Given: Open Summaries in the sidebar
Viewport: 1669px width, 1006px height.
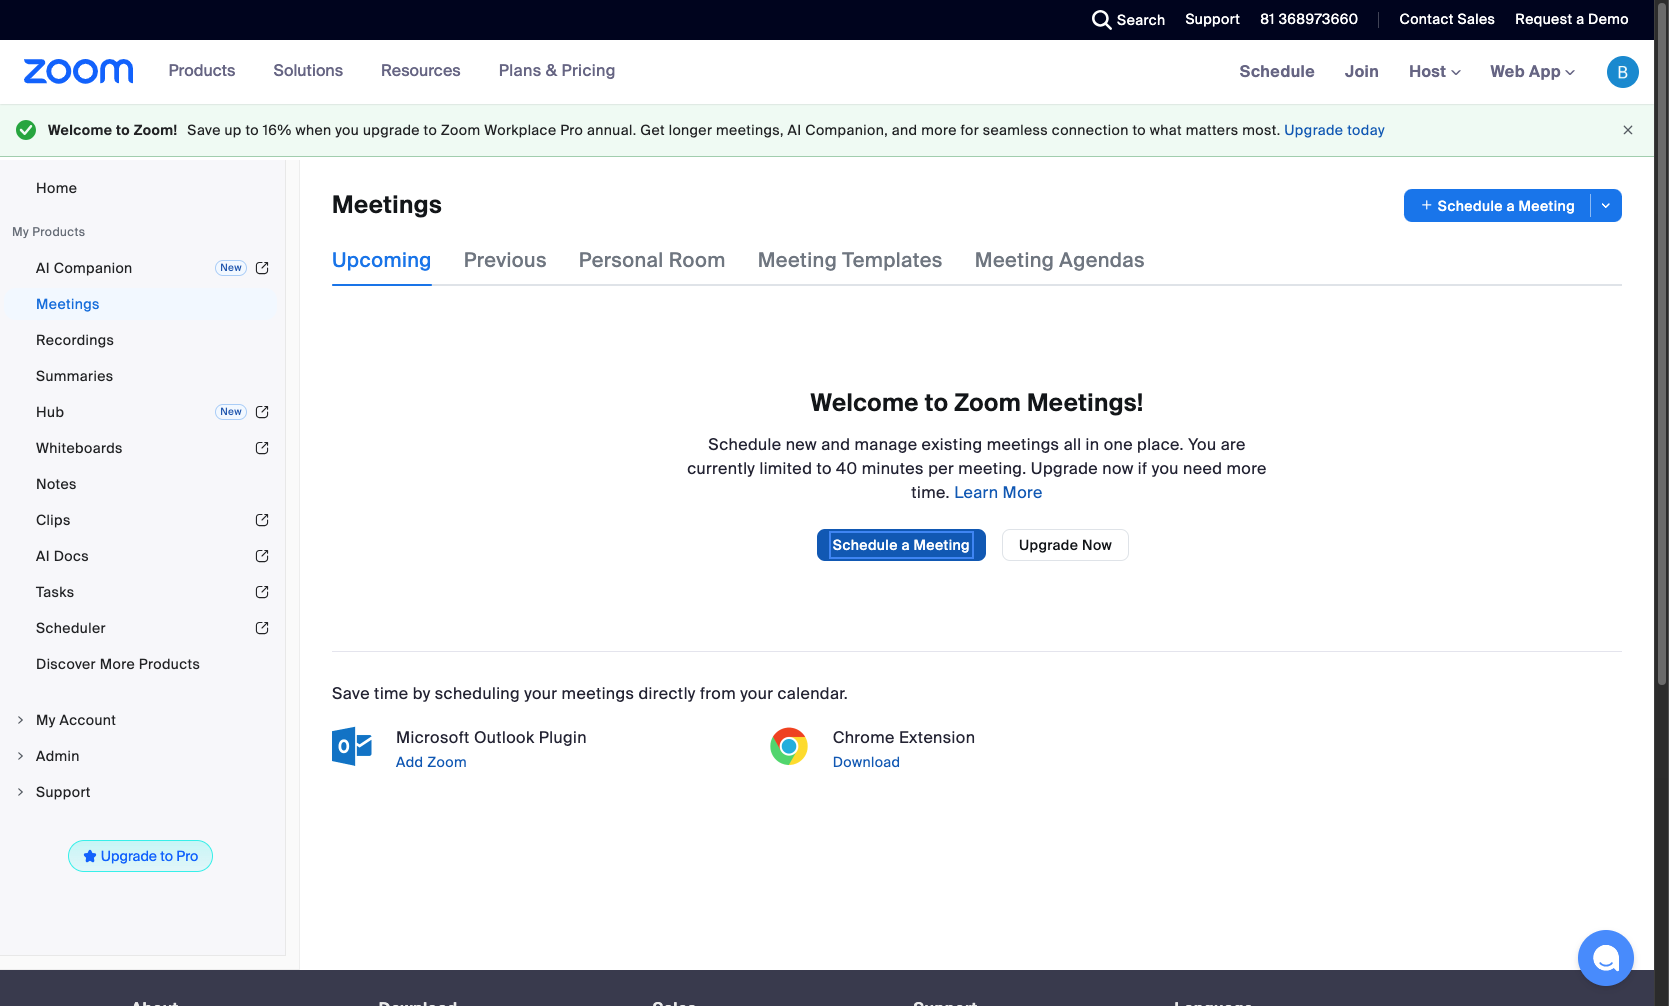Looking at the screenshot, I should (75, 376).
